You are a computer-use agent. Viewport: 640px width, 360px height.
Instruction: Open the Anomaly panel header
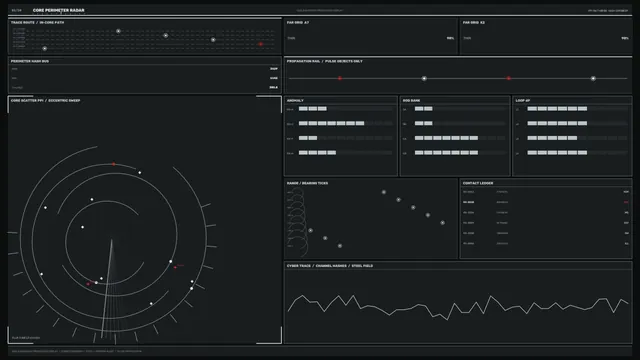point(295,100)
